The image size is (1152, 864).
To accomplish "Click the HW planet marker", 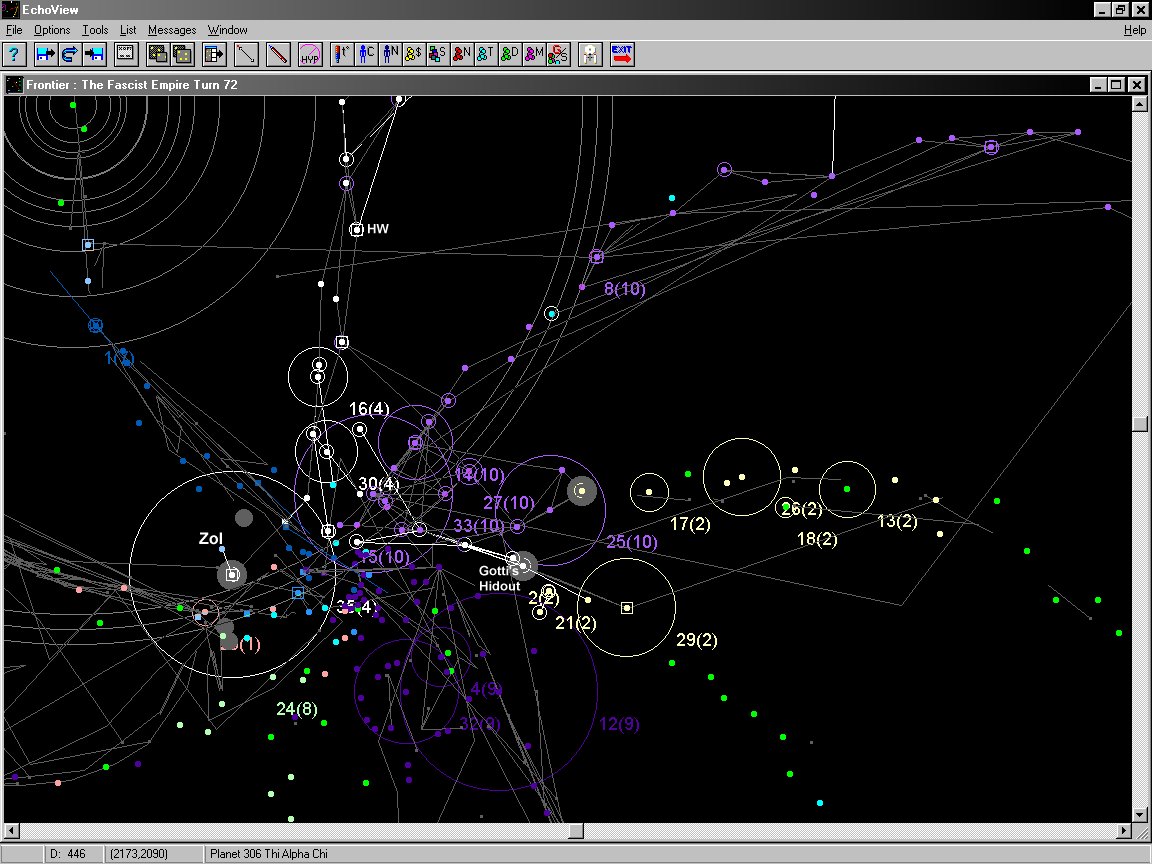I will point(356,229).
